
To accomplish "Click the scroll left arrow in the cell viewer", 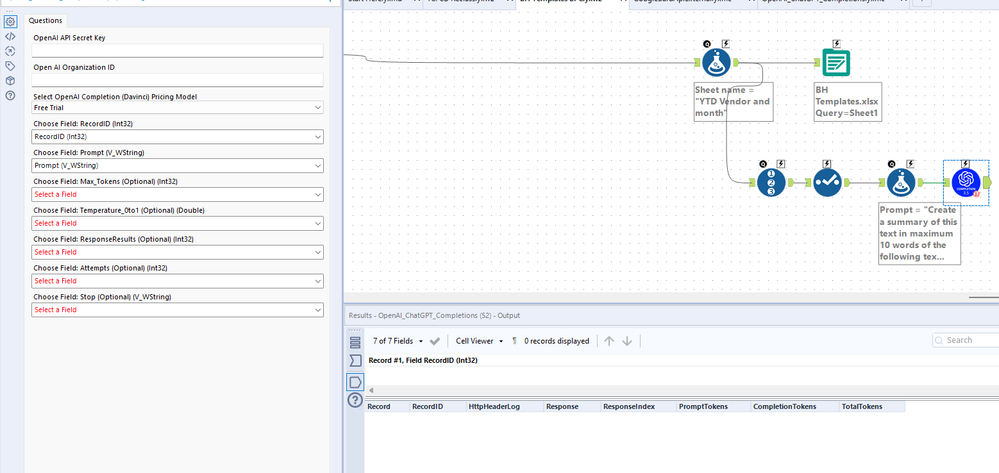I will 371,390.
